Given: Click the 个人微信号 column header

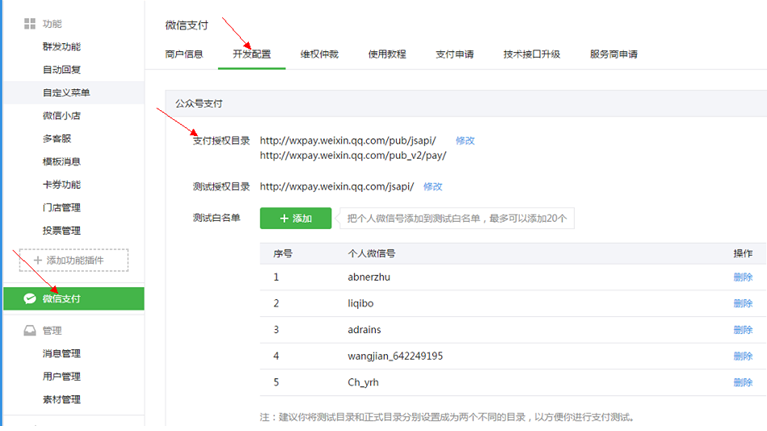Looking at the screenshot, I should 371,253.
